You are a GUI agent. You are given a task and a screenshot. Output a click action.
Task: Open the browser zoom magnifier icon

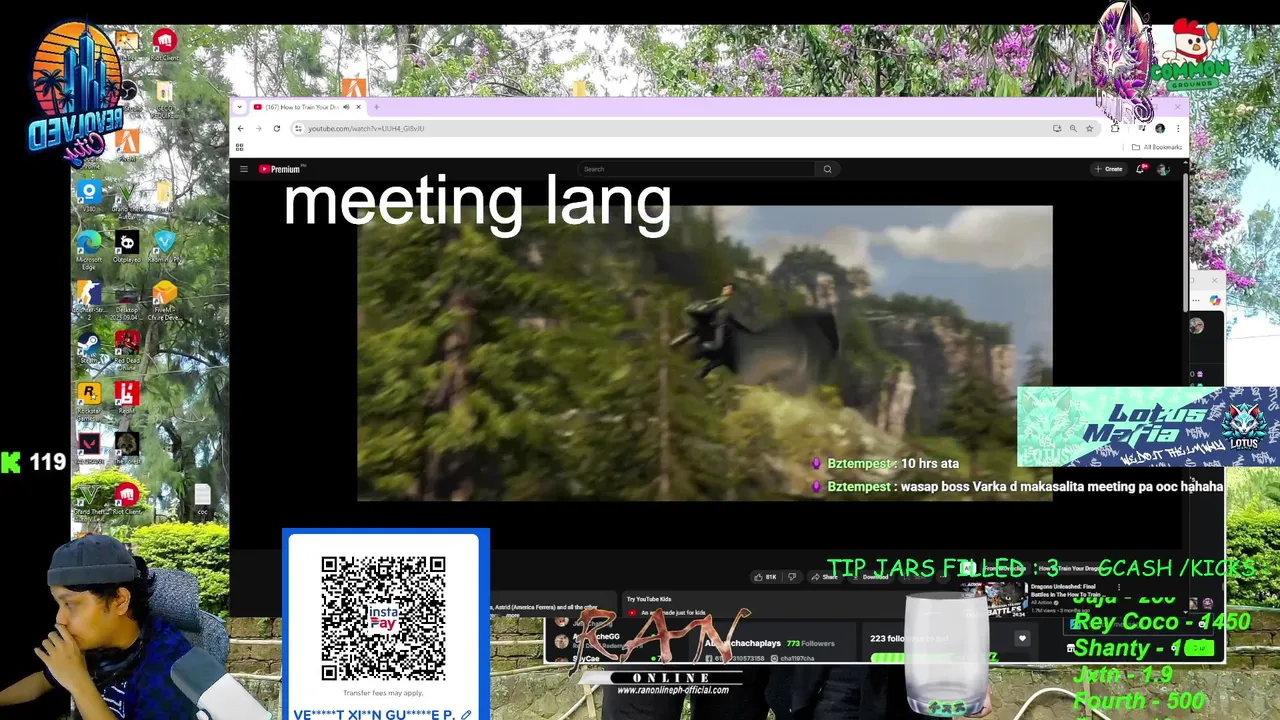click(1073, 128)
